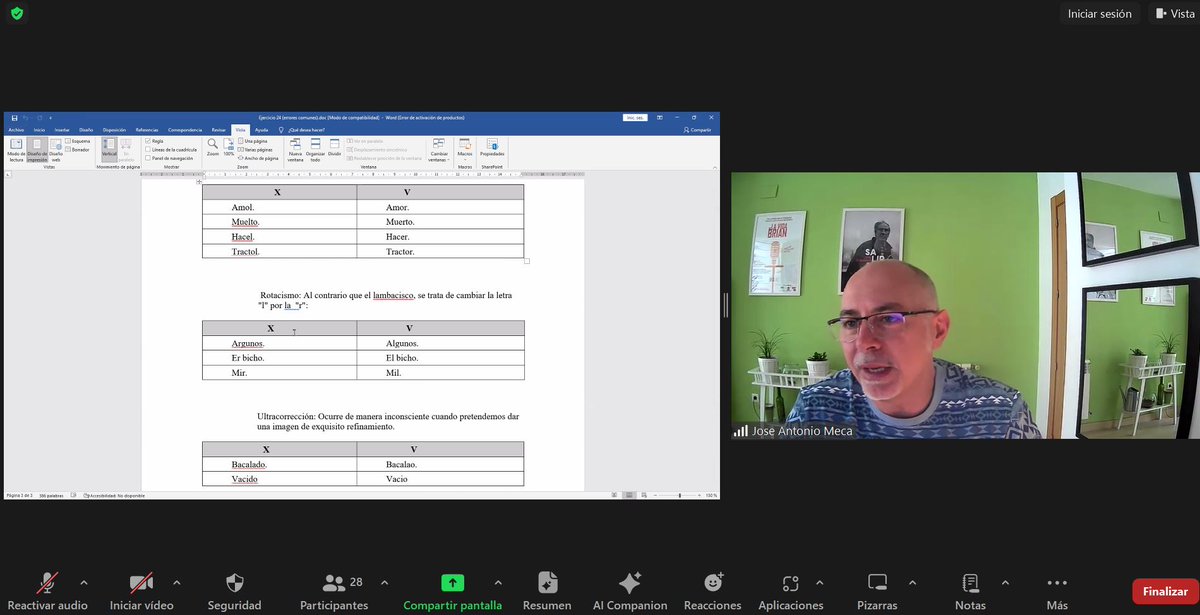The width and height of the screenshot is (1200, 615).
Task: Open Propiedades SharePoint button in Word
Action: [x=492, y=147]
